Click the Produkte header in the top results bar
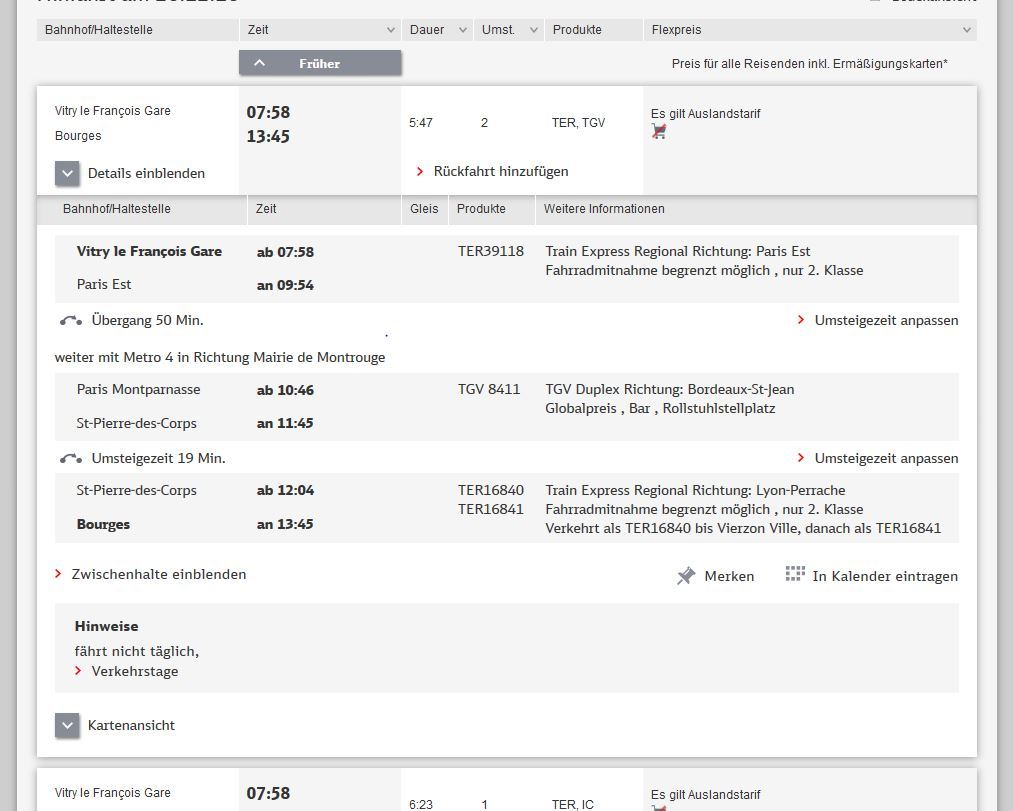Image resolution: width=1013 pixels, height=811 pixels. 577,30
